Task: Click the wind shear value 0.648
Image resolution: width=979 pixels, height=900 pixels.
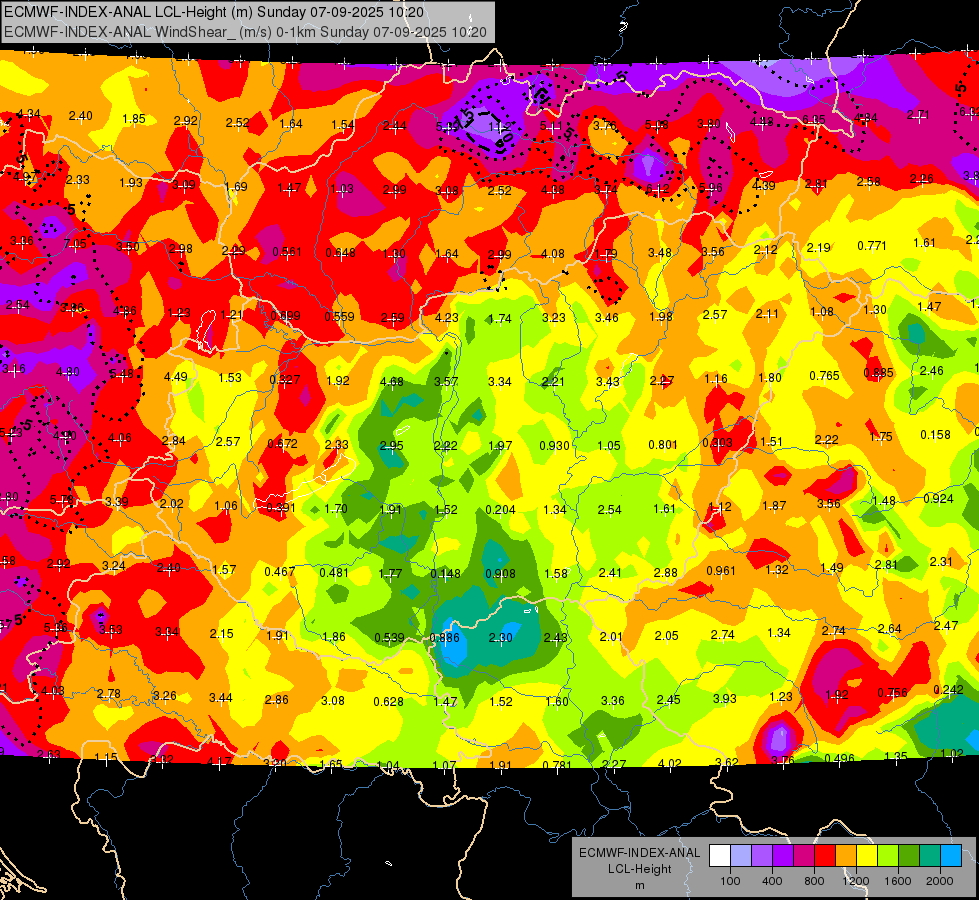Action: pyautogui.click(x=340, y=252)
